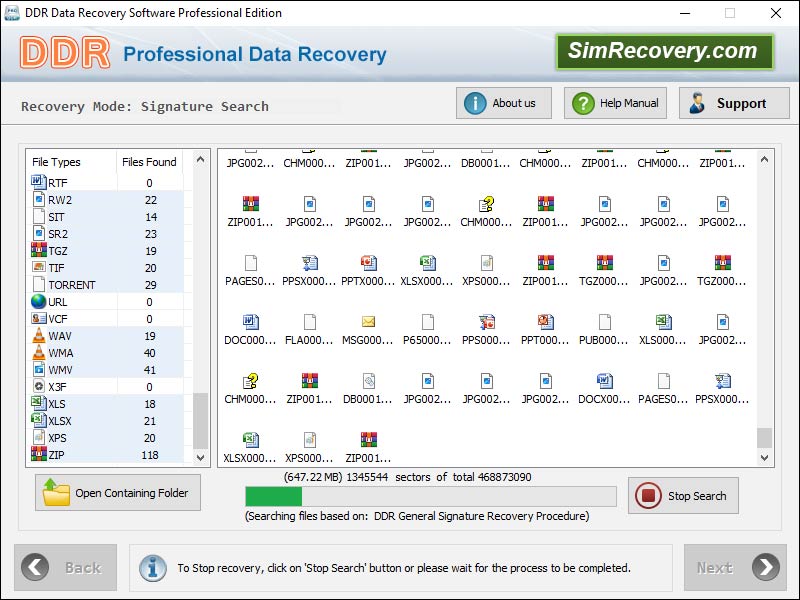
Task: Select the PUB000... recovered file icon
Action: (605, 322)
